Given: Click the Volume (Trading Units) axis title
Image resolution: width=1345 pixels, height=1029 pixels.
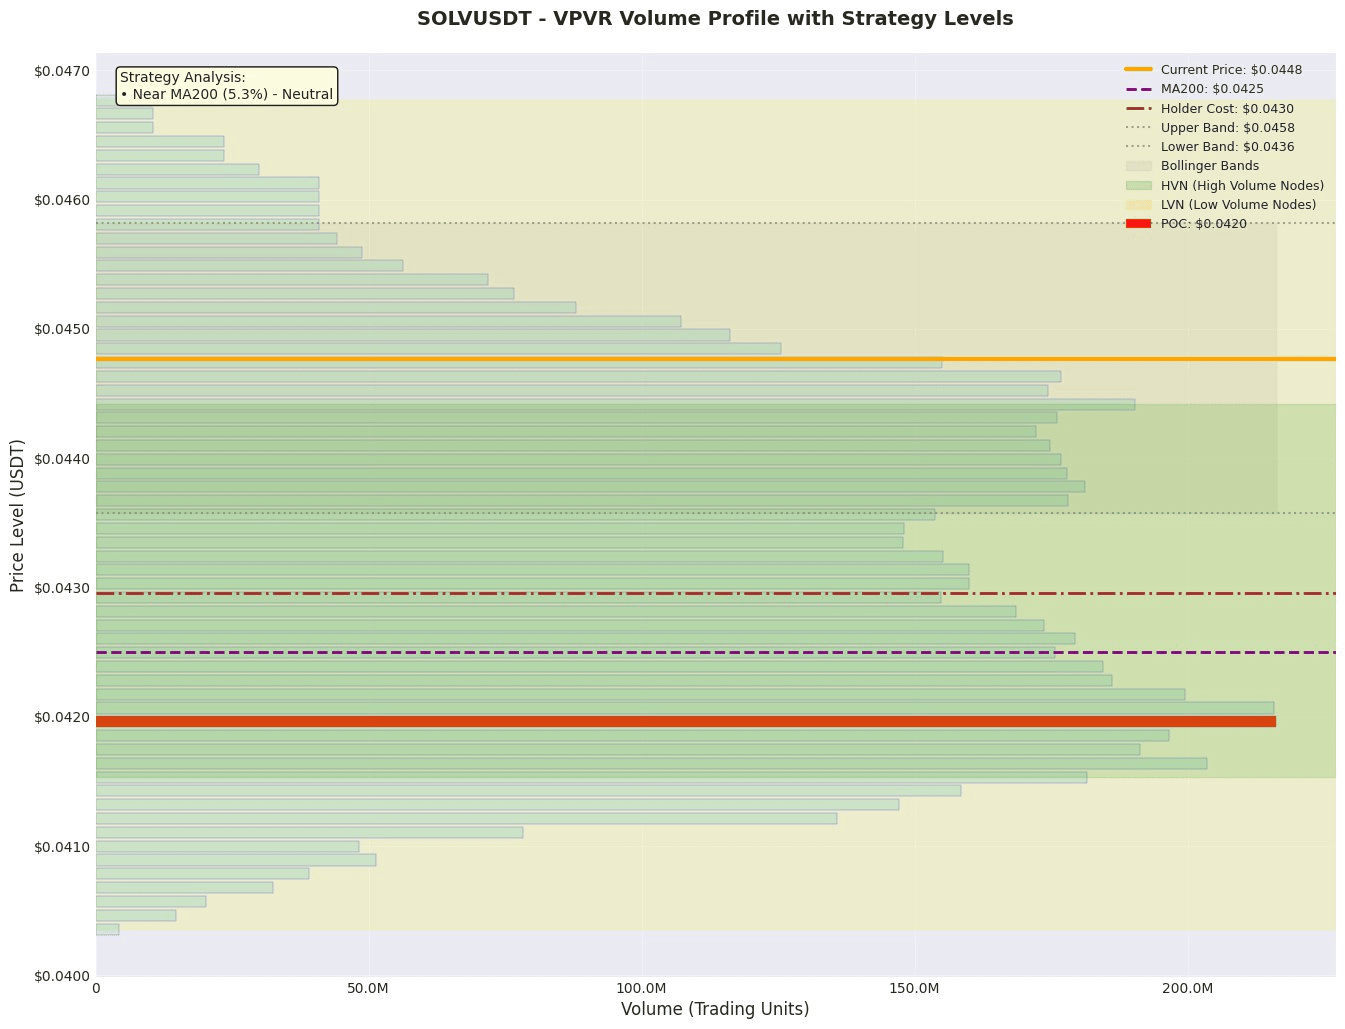Looking at the screenshot, I should click(715, 1009).
